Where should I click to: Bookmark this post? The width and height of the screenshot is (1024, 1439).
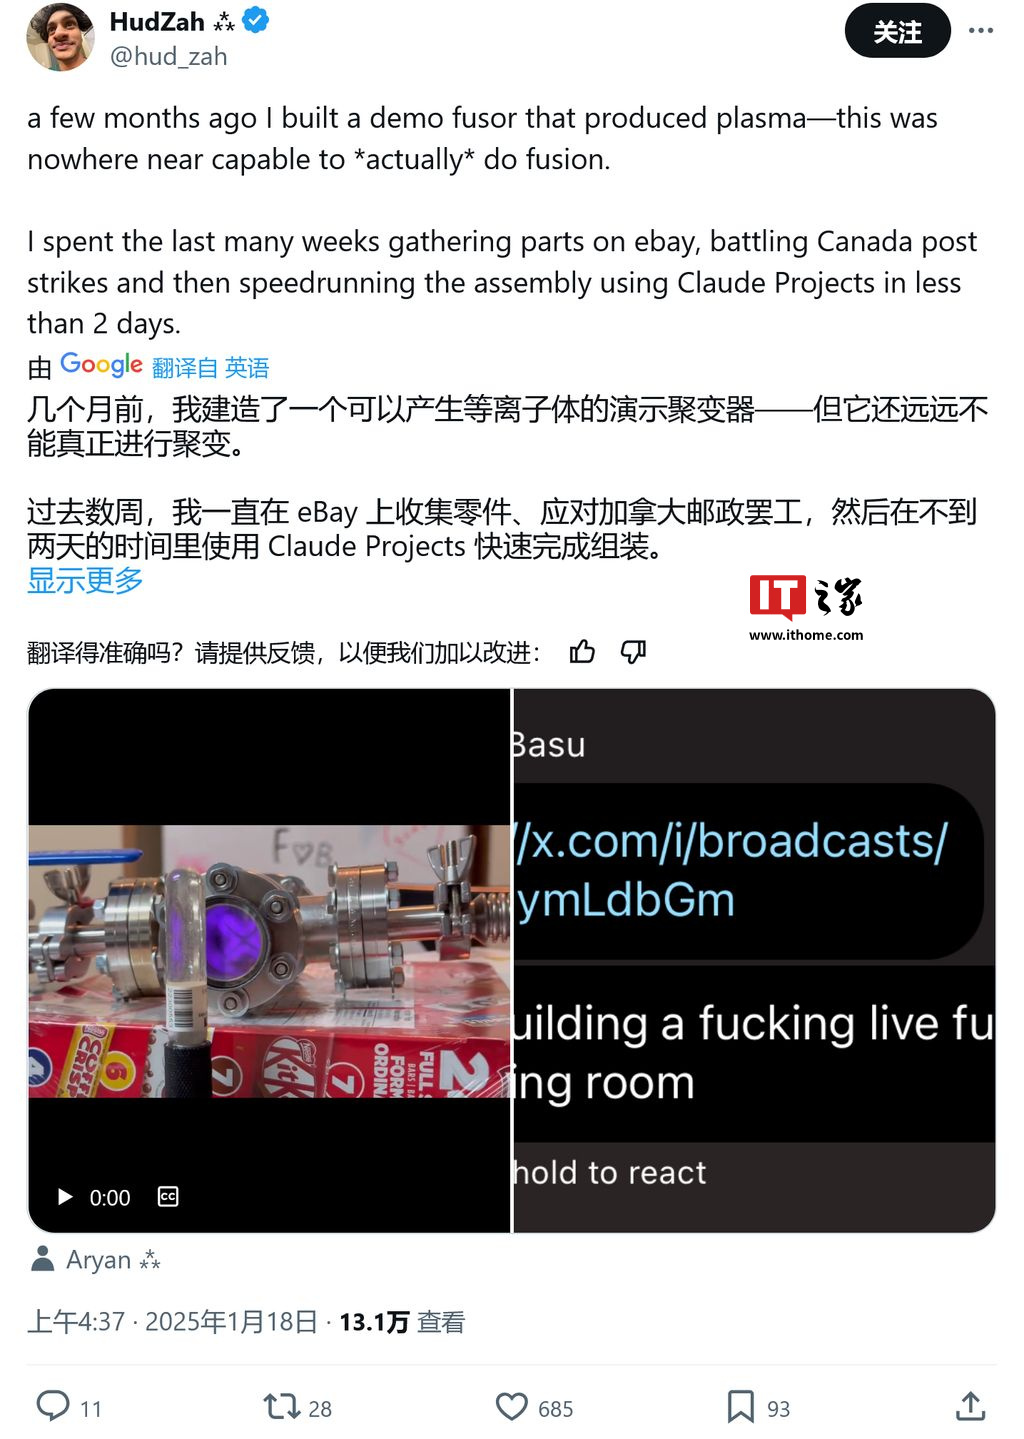[741, 1406]
